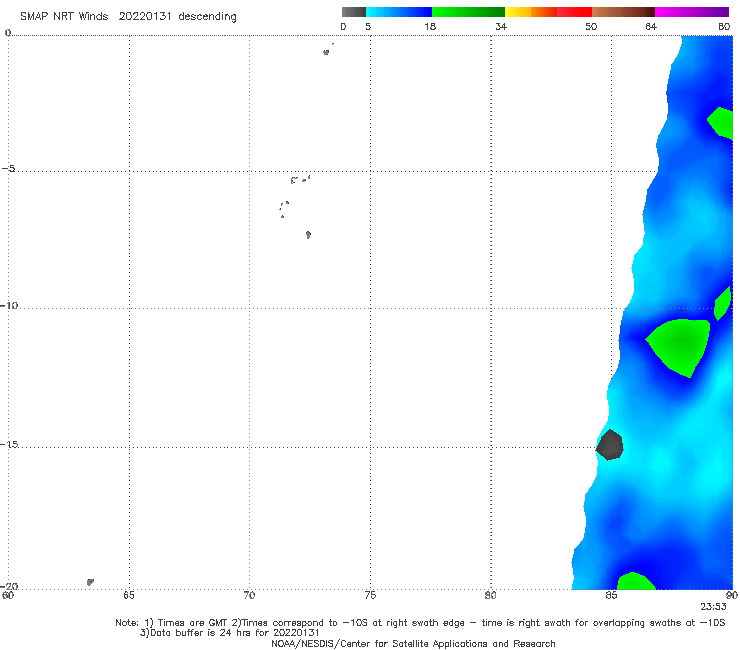Click the title 'SMAP NRT Winds 20220131 descending'

pos(128,17)
